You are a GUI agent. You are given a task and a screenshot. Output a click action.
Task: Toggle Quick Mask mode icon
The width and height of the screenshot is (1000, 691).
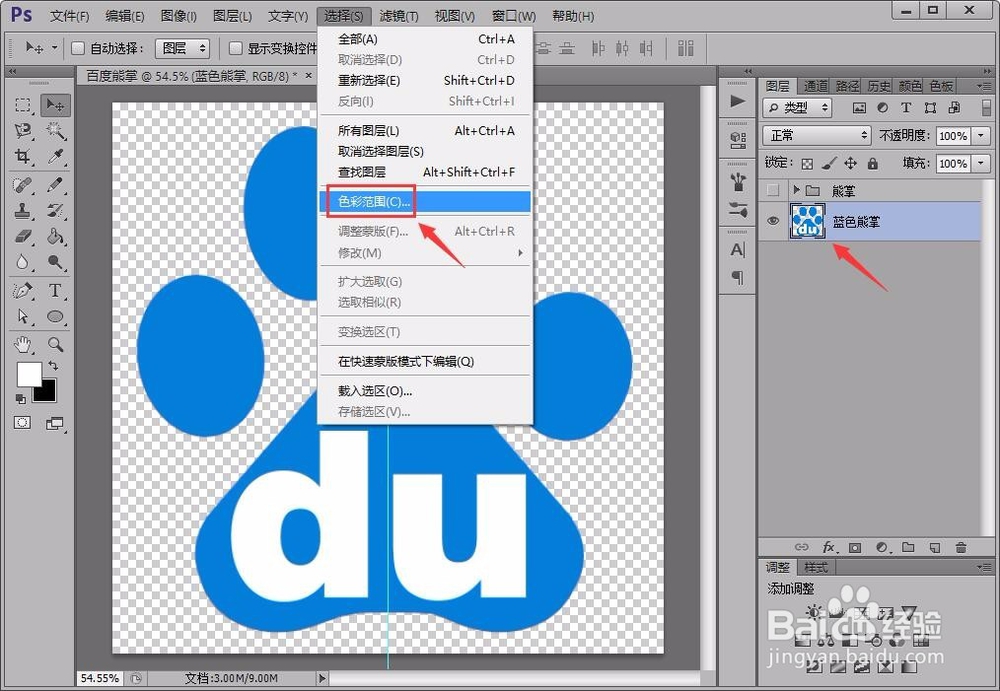(x=23, y=423)
